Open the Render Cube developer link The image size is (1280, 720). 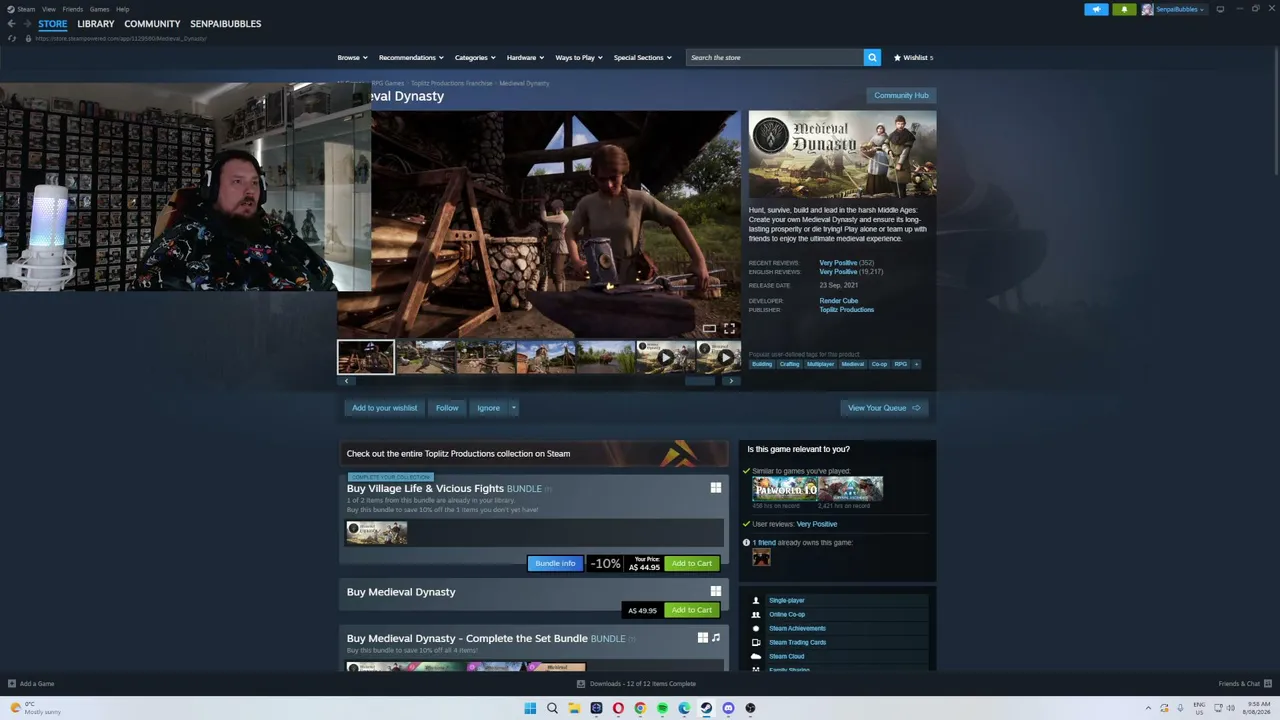(839, 301)
